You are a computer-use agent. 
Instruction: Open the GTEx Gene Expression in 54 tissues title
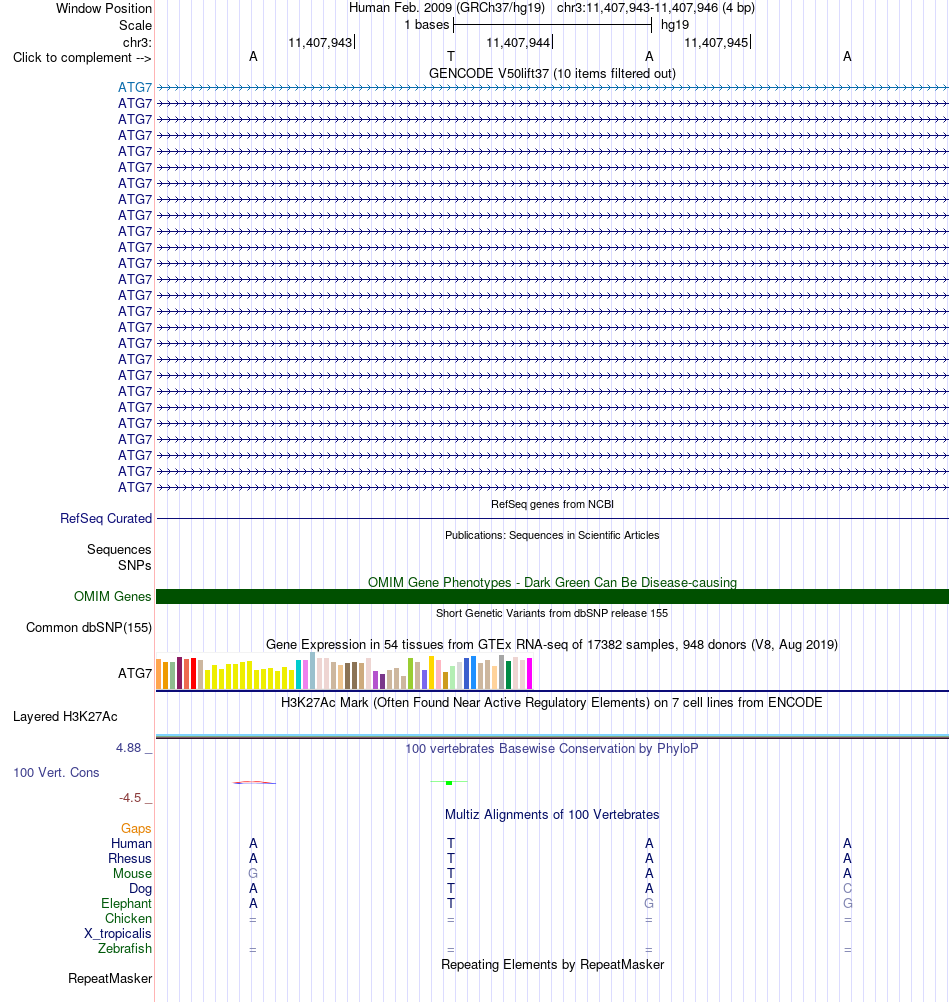[x=552, y=644]
